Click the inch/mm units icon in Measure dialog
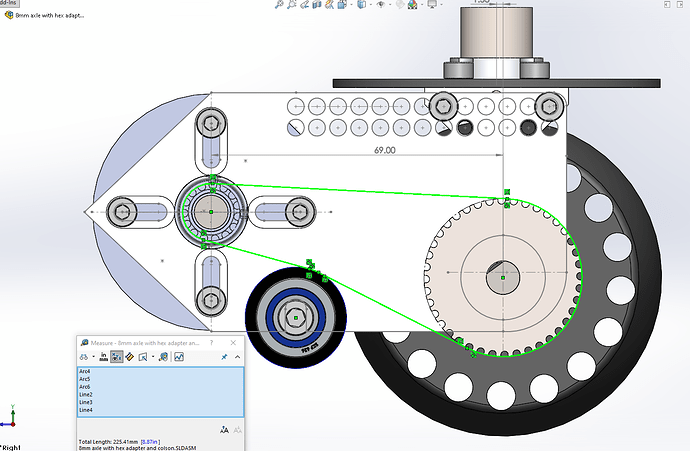This screenshot has width=690, height=451. coord(102,356)
